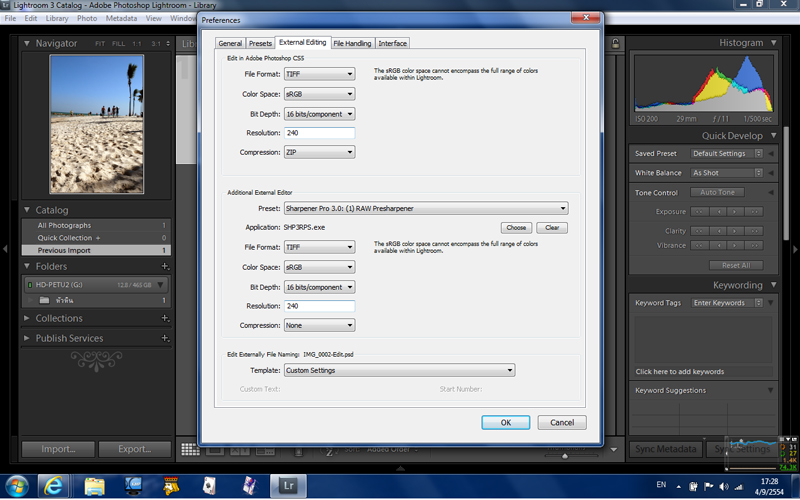Switch to Grid view icon in Lightroom toolbar
The width and height of the screenshot is (800, 500).
(190, 449)
